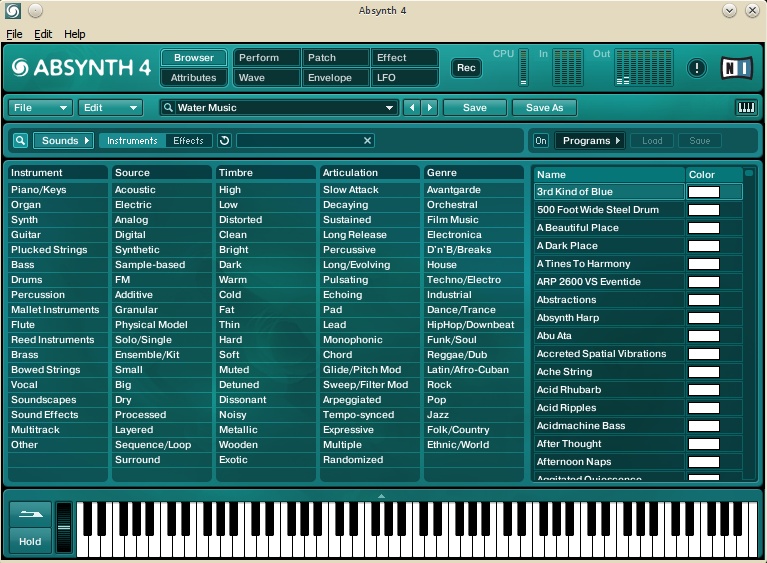Click the Absynth window title bar icon

pyautogui.click(x=13, y=11)
